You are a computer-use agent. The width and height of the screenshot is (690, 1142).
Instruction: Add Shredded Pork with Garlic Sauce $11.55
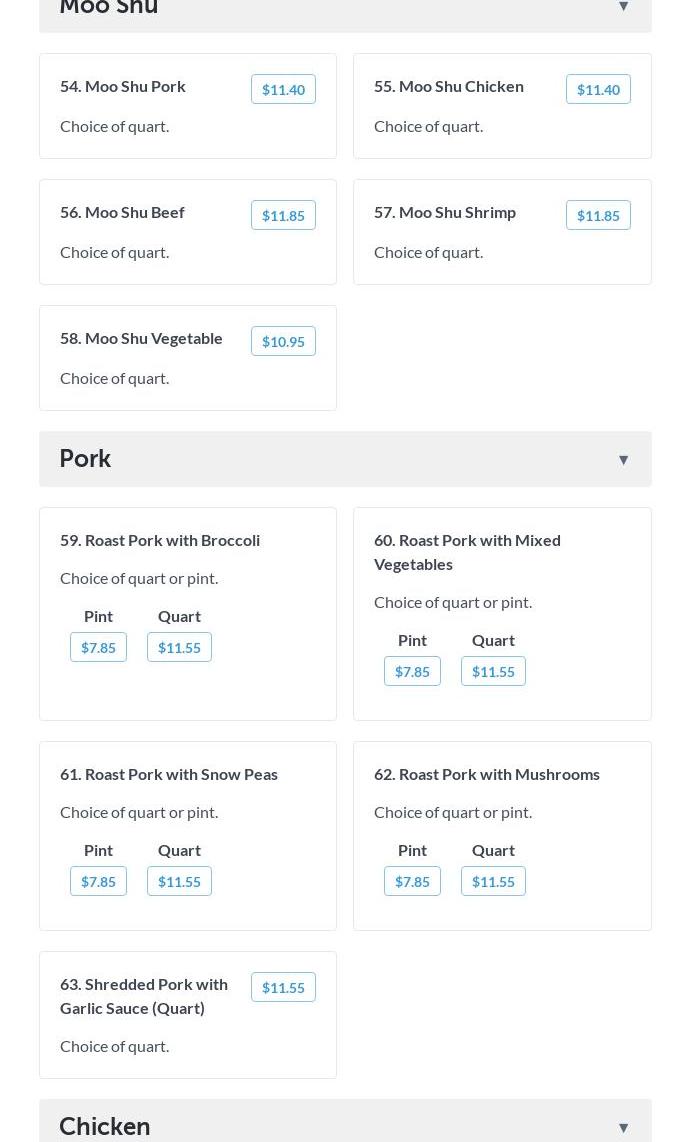pos(283,988)
